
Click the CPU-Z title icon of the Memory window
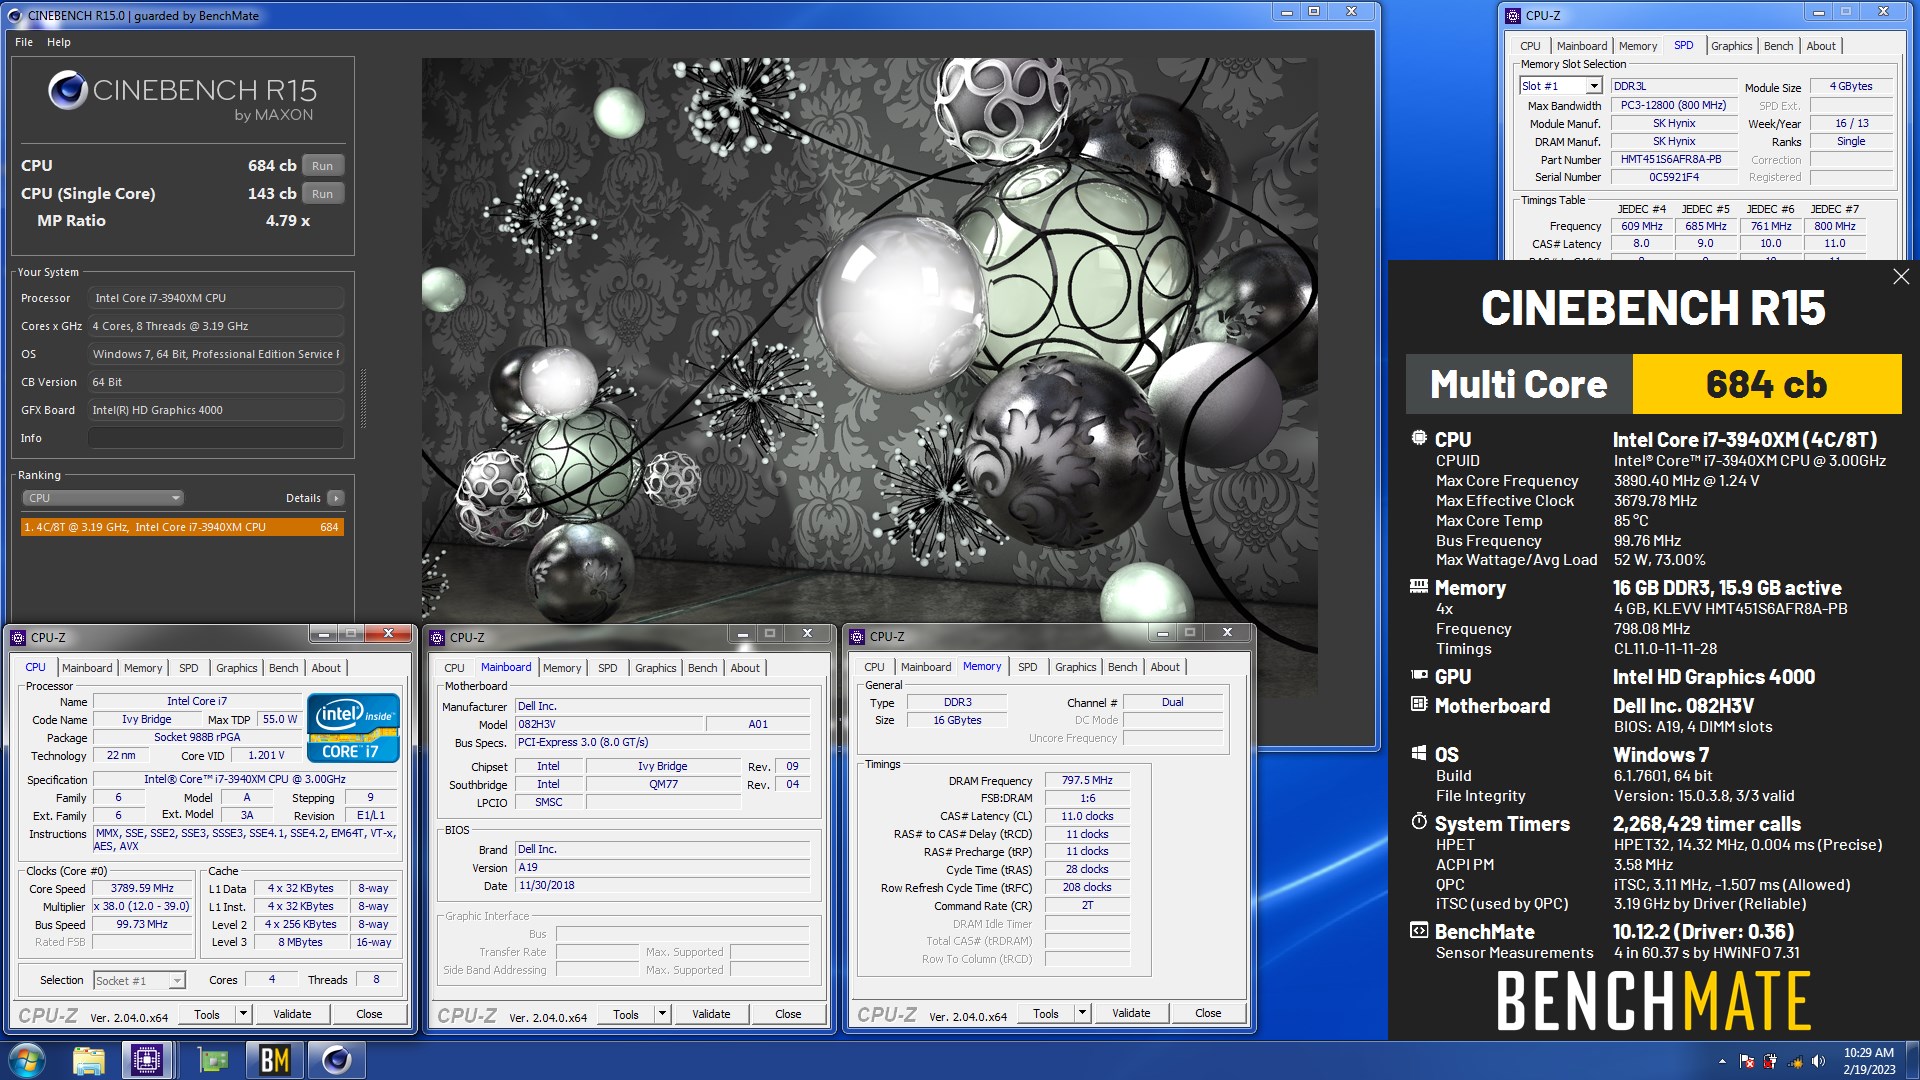point(857,636)
